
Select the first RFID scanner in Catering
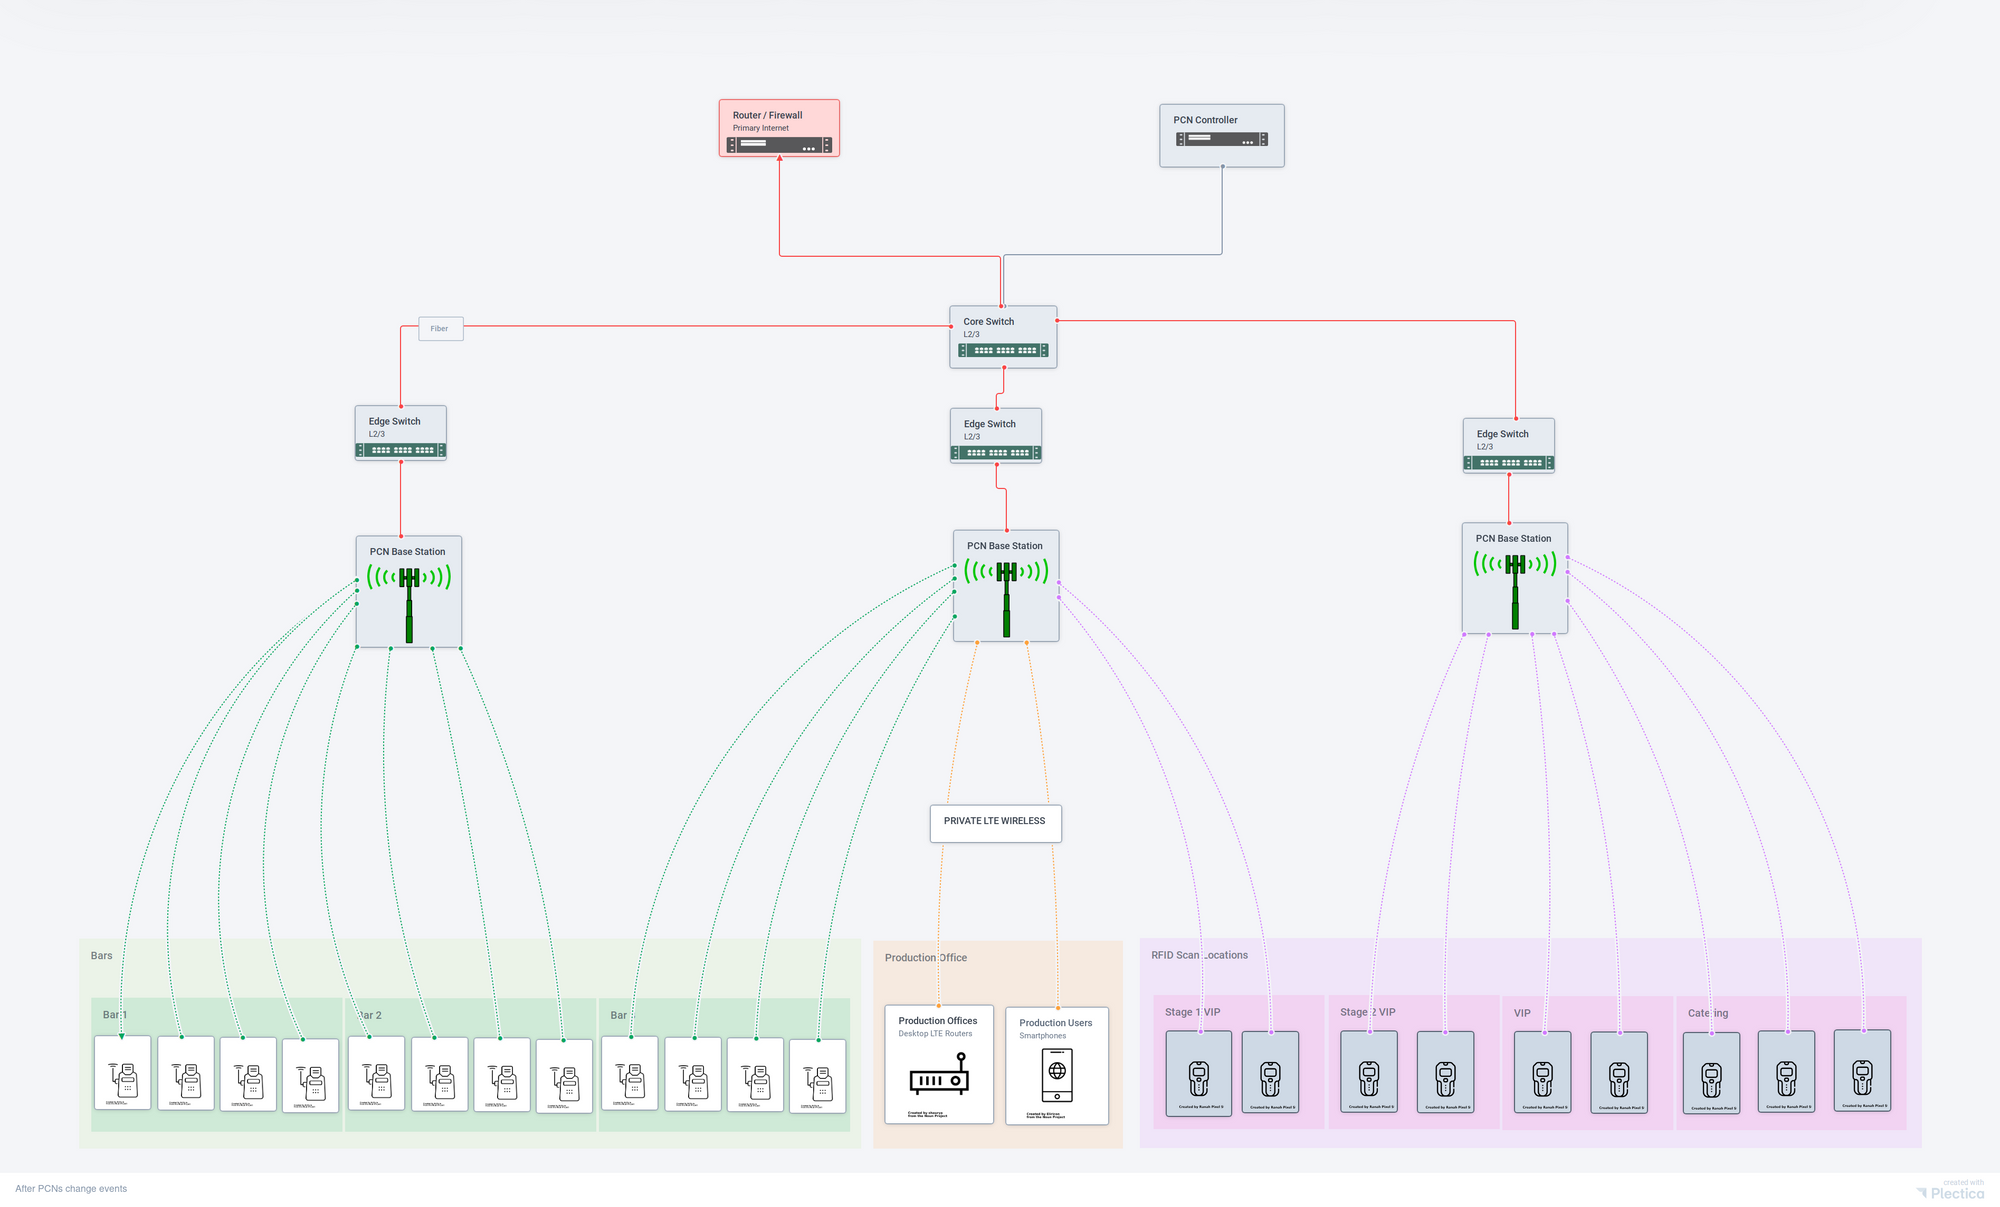(x=1712, y=1073)
